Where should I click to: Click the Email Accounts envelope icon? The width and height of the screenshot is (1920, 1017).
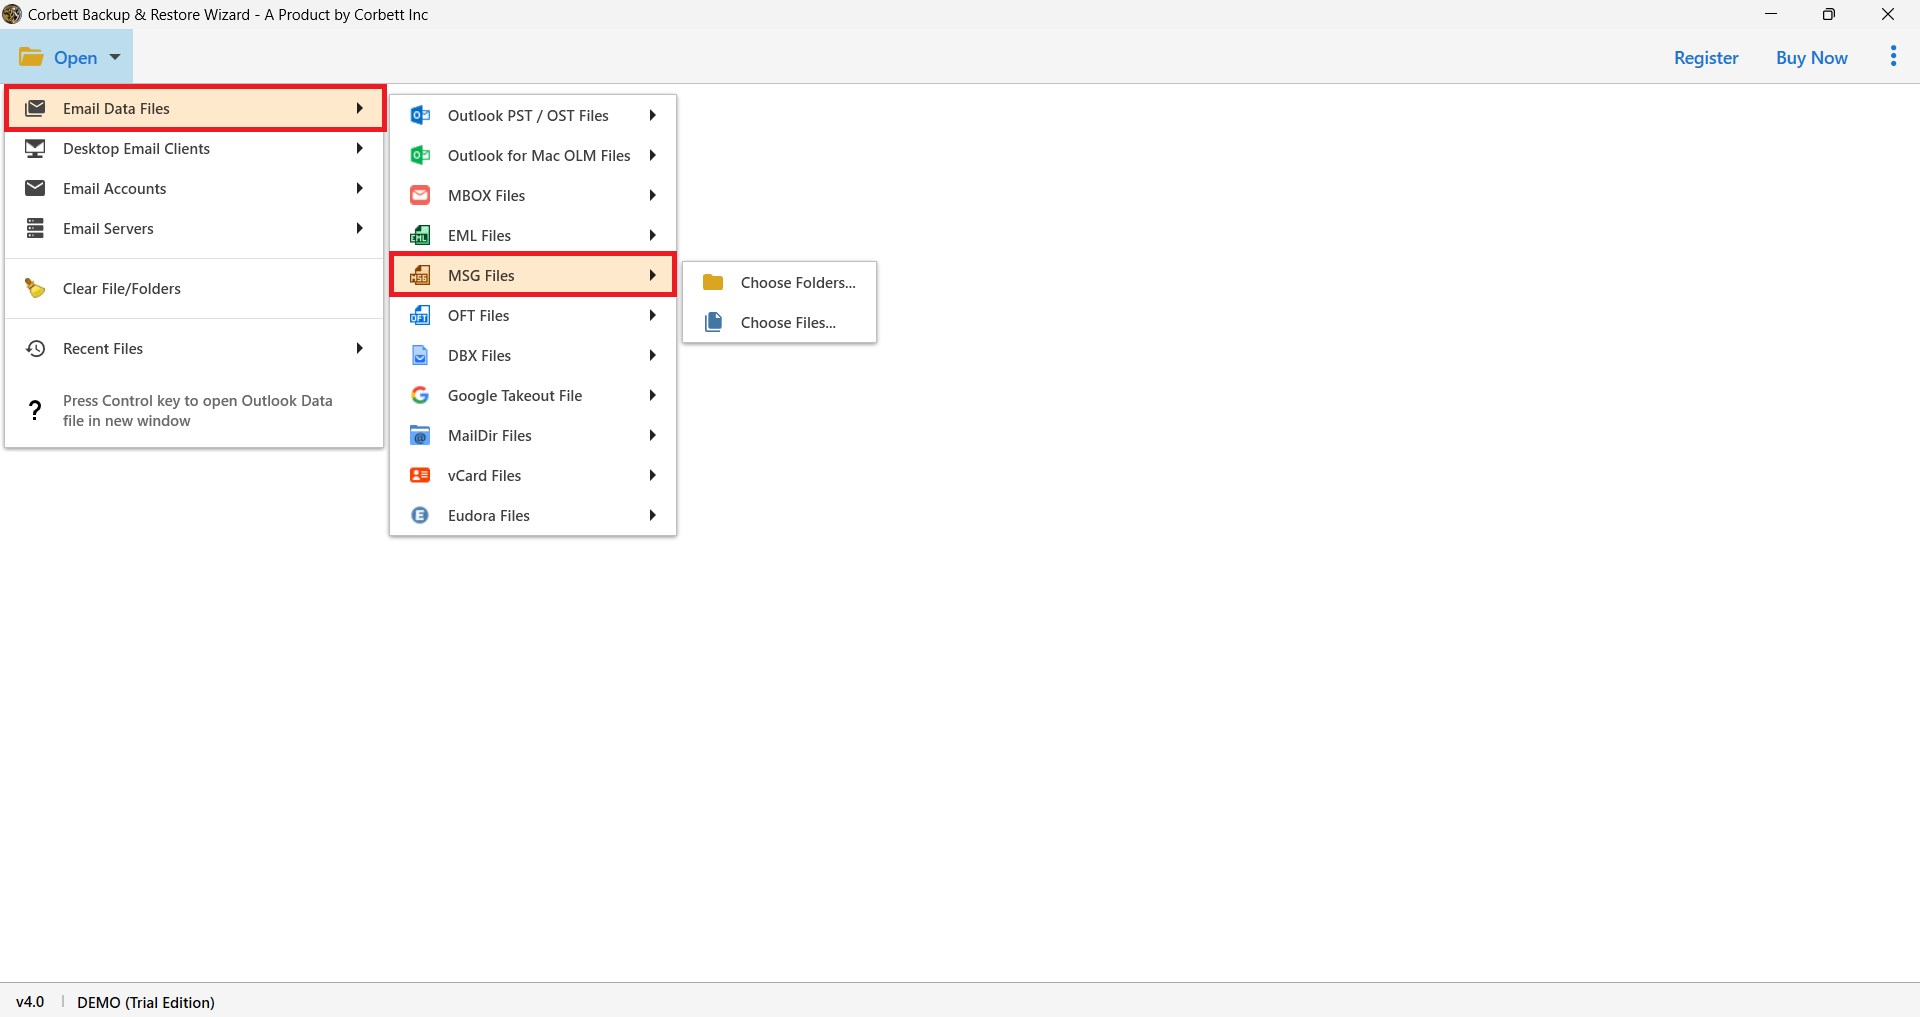click(35, 188)
